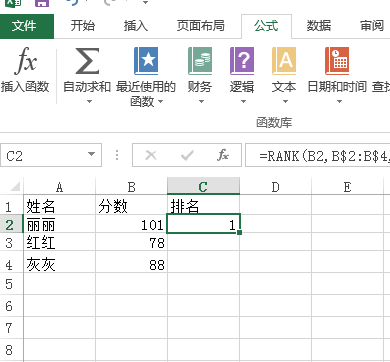Expand the AutoSum dropdown arrow
This screenshot has width=390, height=362.
click(x=89, y=101)
